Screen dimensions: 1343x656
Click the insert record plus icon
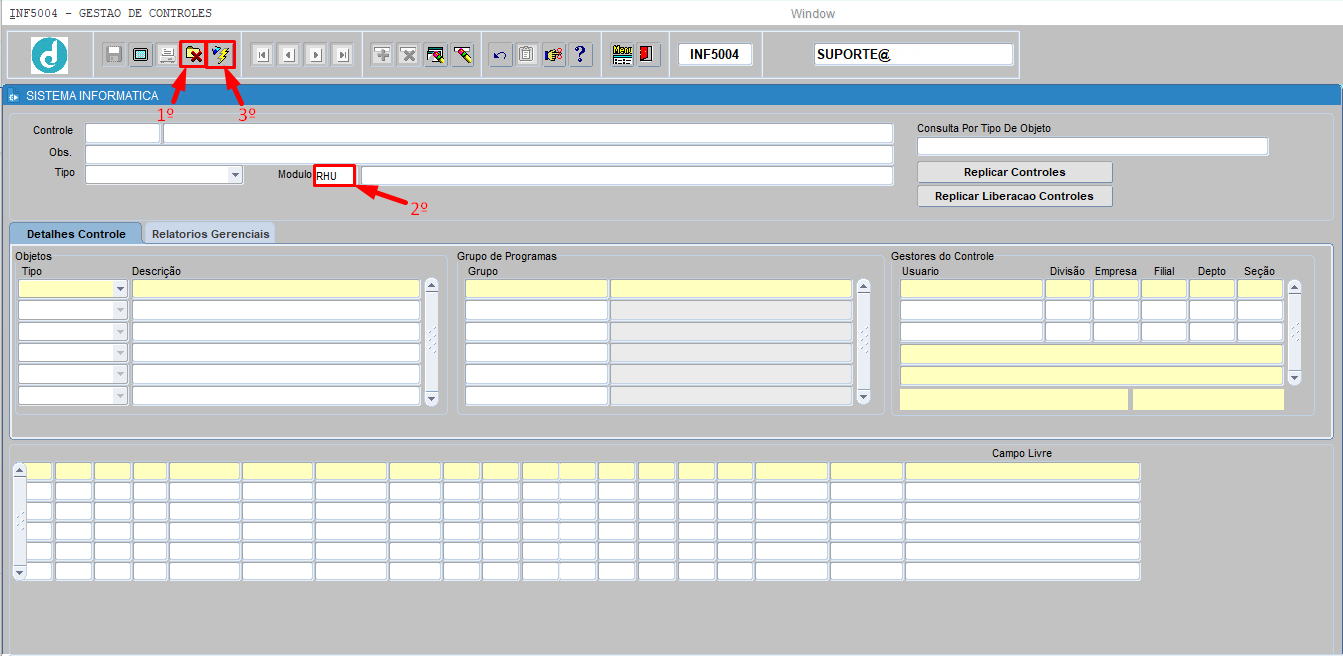[x=382, y=55]
